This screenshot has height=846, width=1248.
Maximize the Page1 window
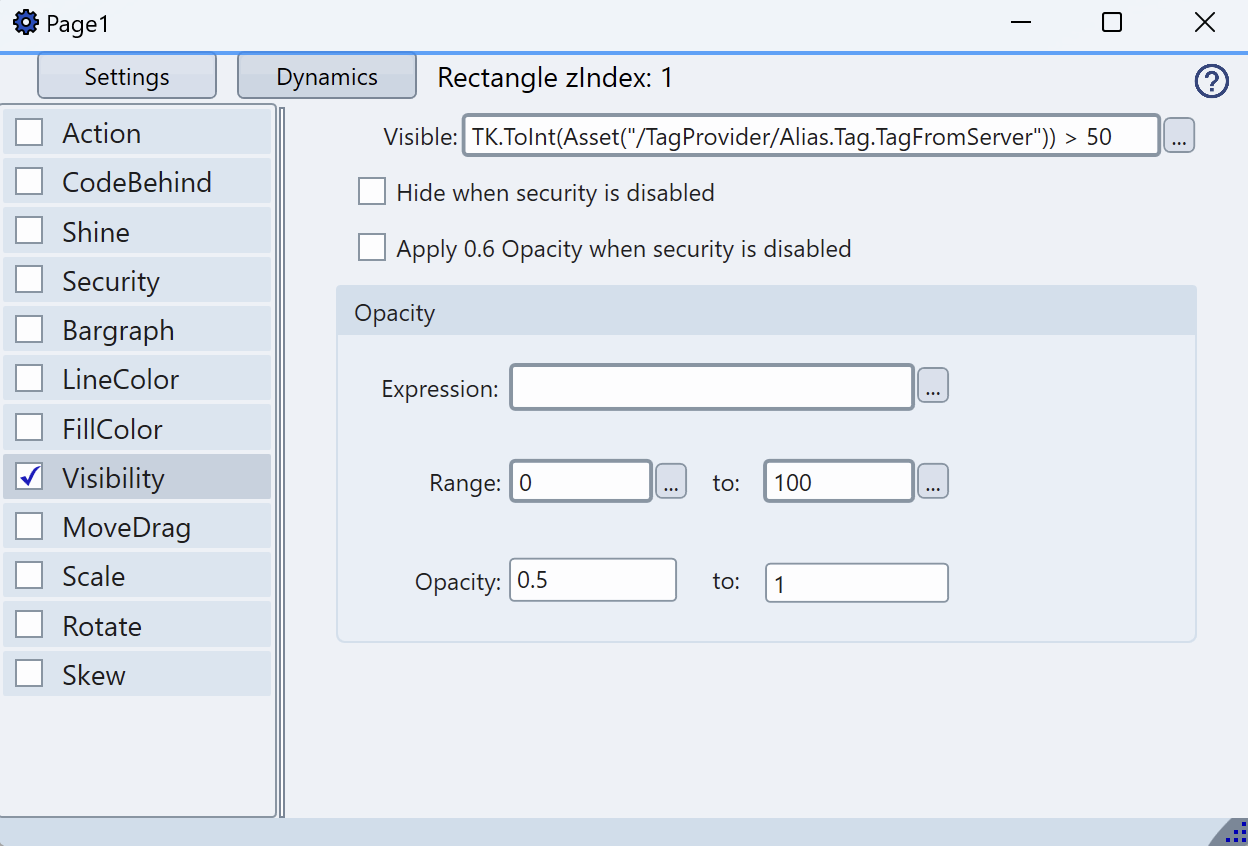(x=1112, y=23)
